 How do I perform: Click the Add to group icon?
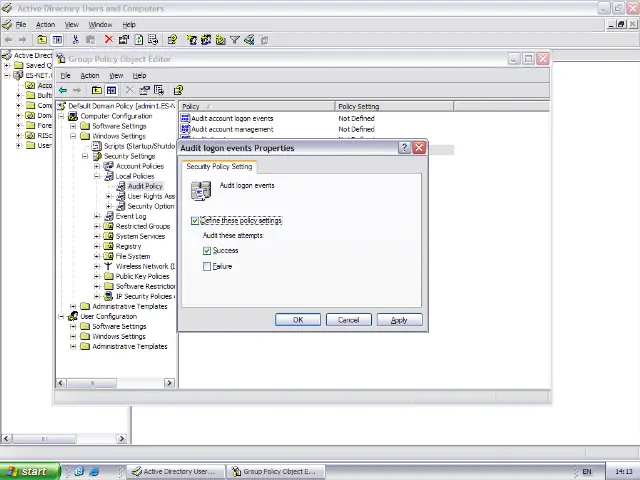(264, 40)
